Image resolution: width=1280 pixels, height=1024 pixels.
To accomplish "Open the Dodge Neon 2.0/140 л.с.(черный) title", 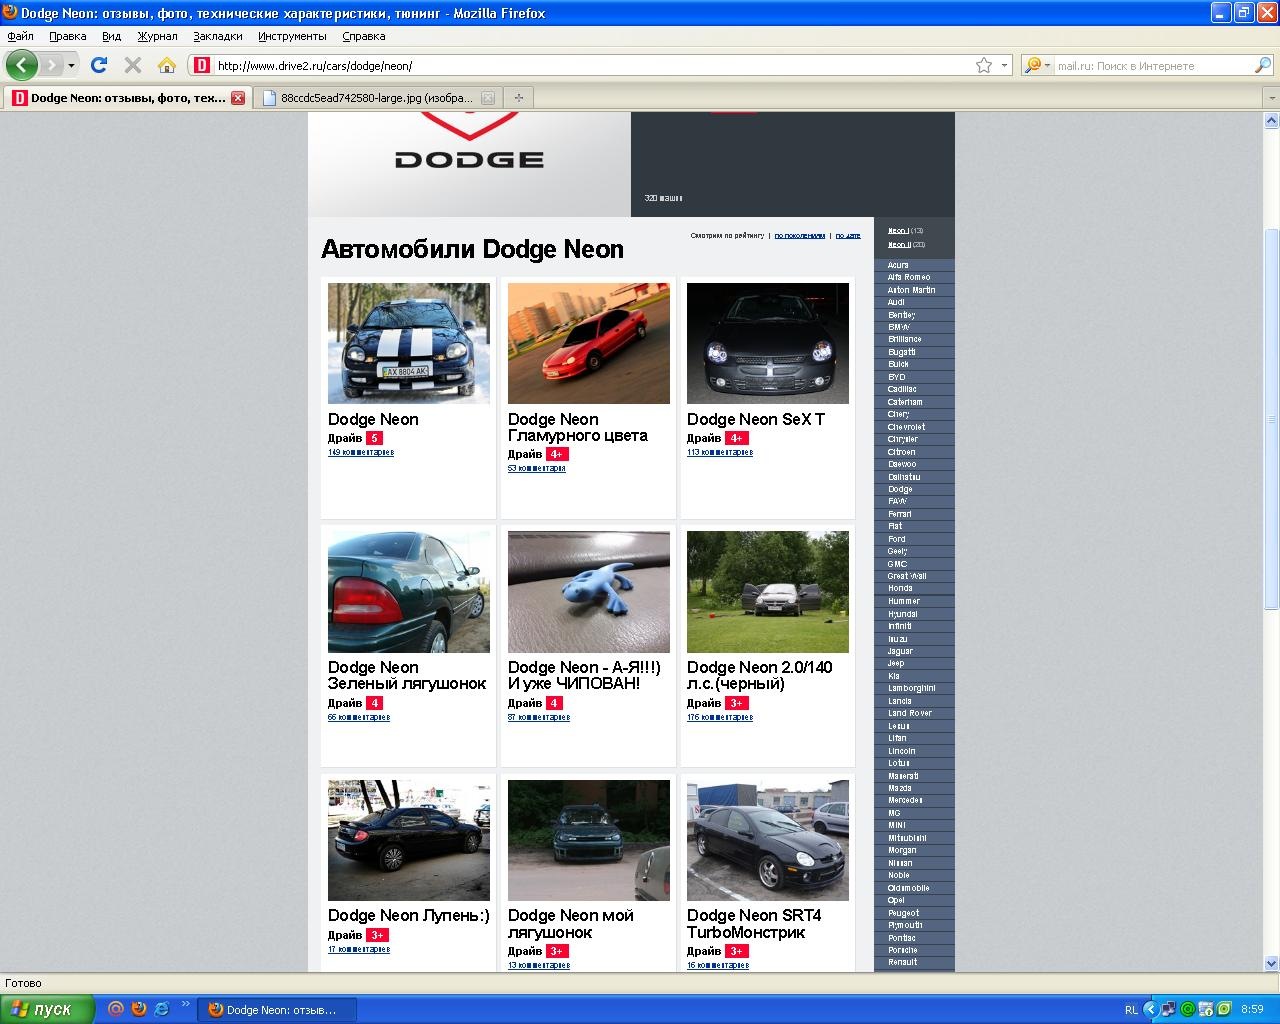I will click(760, 676).
